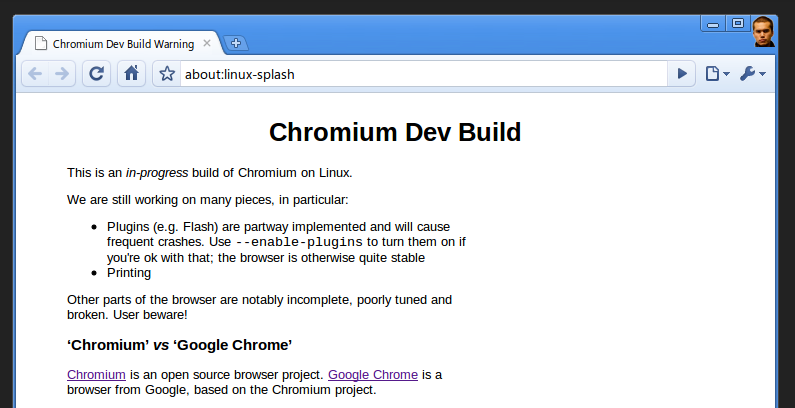Click the 'User beware!' text
The width and height of the screenshot is (795, 408).
[x=150, y=315]
